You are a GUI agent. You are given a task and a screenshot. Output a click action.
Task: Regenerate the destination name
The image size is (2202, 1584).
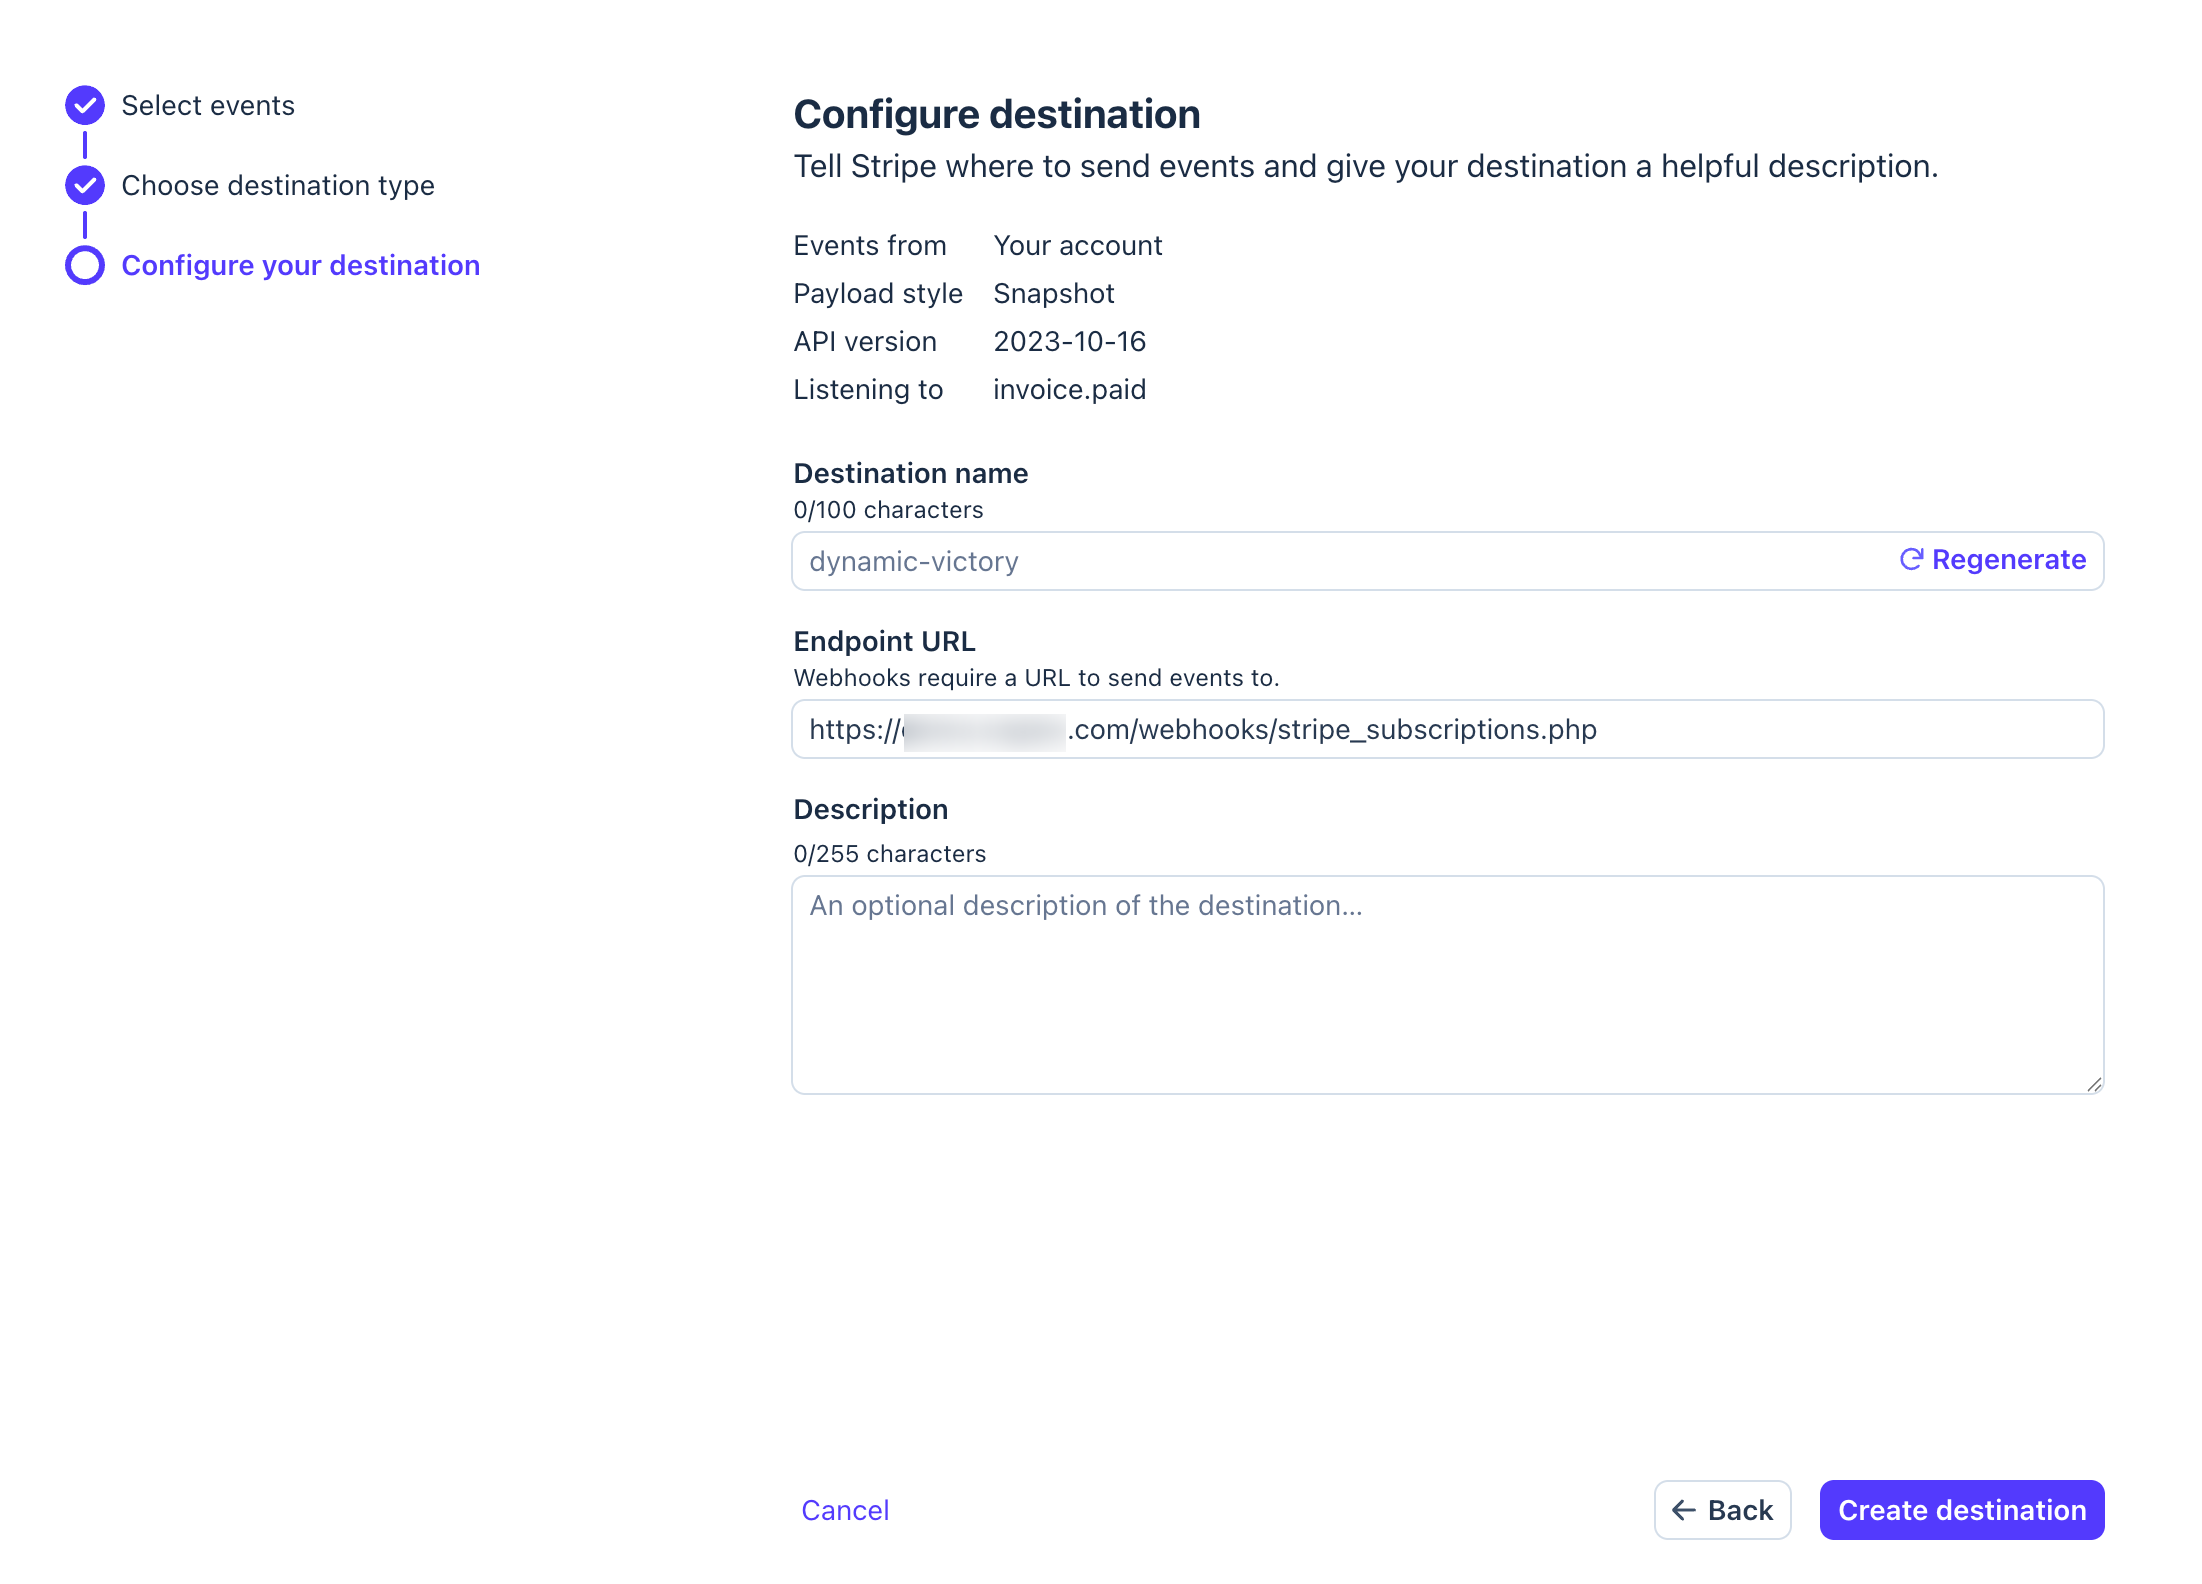pos(1993,559)
